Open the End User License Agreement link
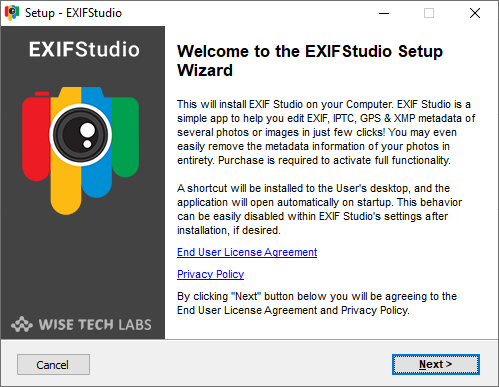This screenshot has width=499, height=387. [x=247, y=252]
